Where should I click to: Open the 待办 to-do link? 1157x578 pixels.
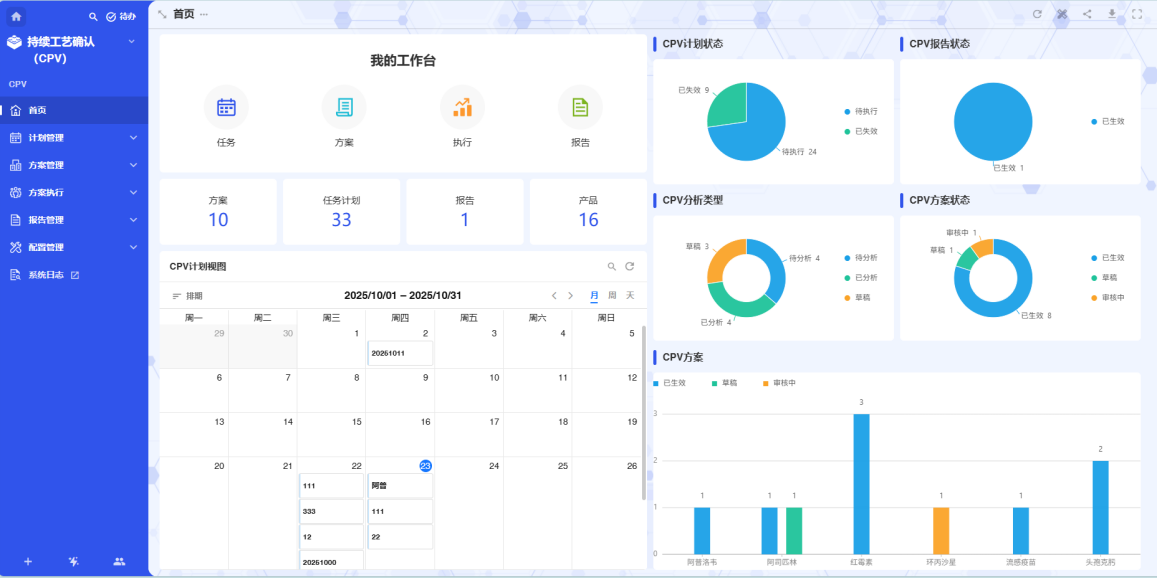click(x=121, y=17)
